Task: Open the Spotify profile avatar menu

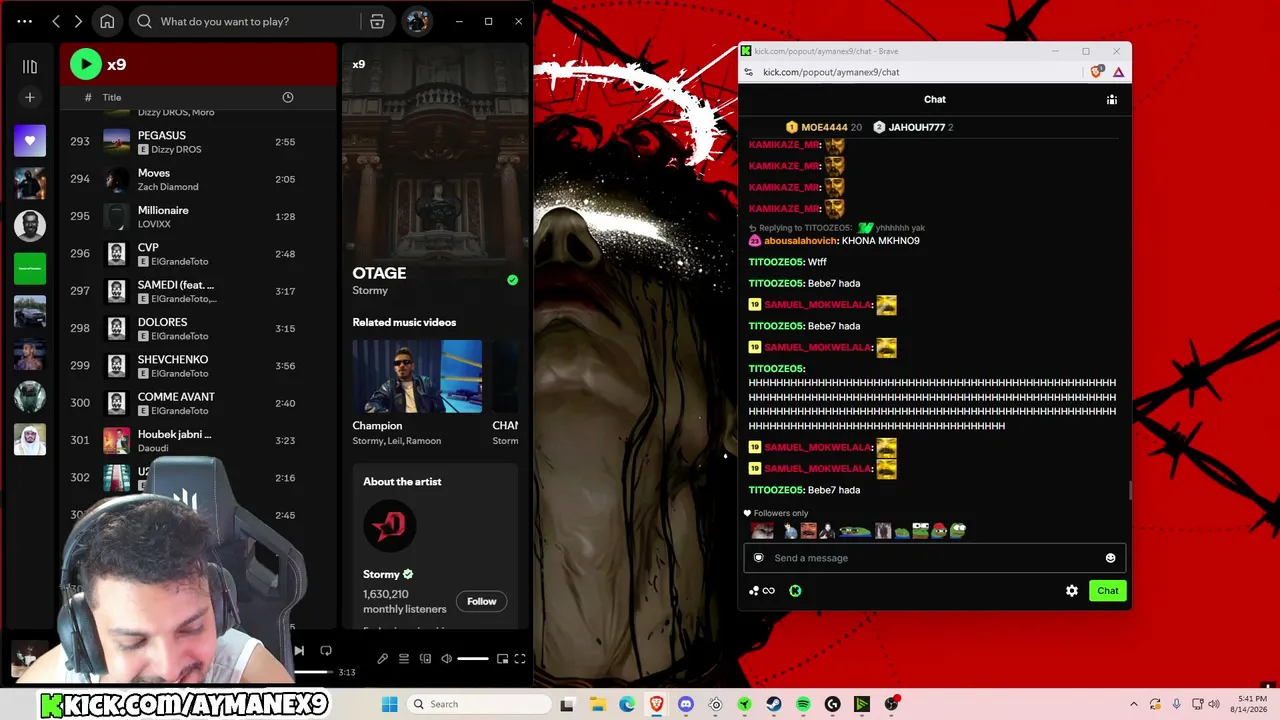Action: [418, 21]
